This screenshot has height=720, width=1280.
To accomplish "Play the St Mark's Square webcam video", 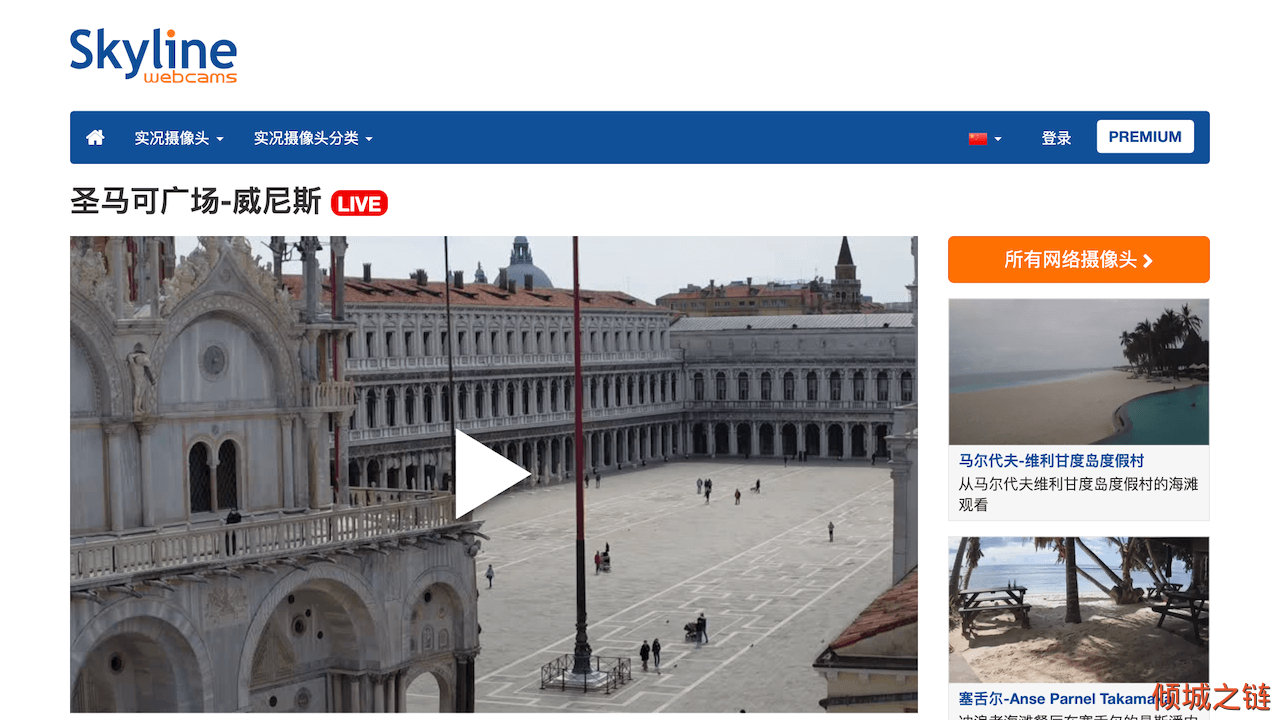I will 493,474.
